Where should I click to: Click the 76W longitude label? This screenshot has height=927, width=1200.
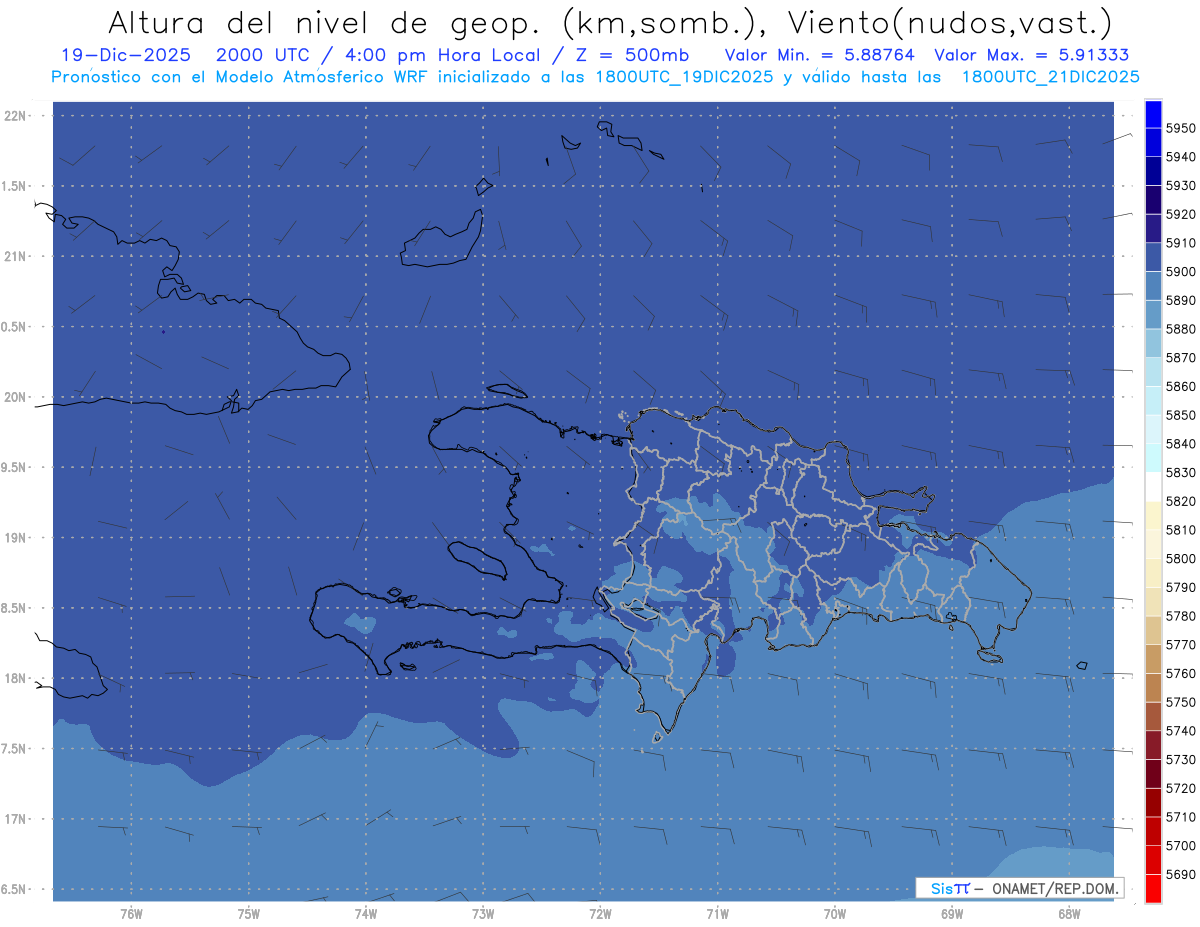(x=131, y=914)
